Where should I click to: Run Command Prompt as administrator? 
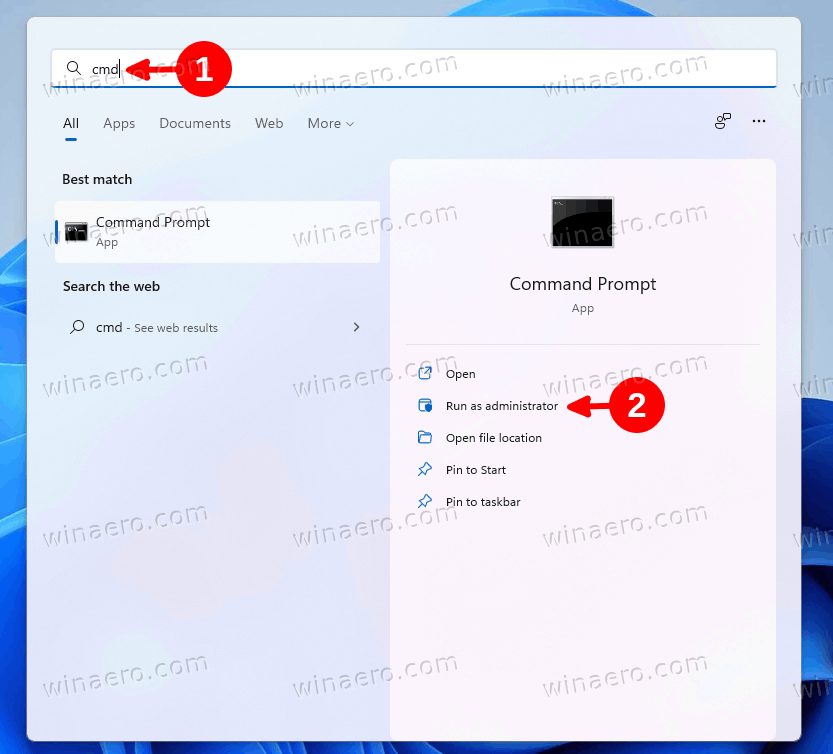pyautogui.click(x=501, y=405)
